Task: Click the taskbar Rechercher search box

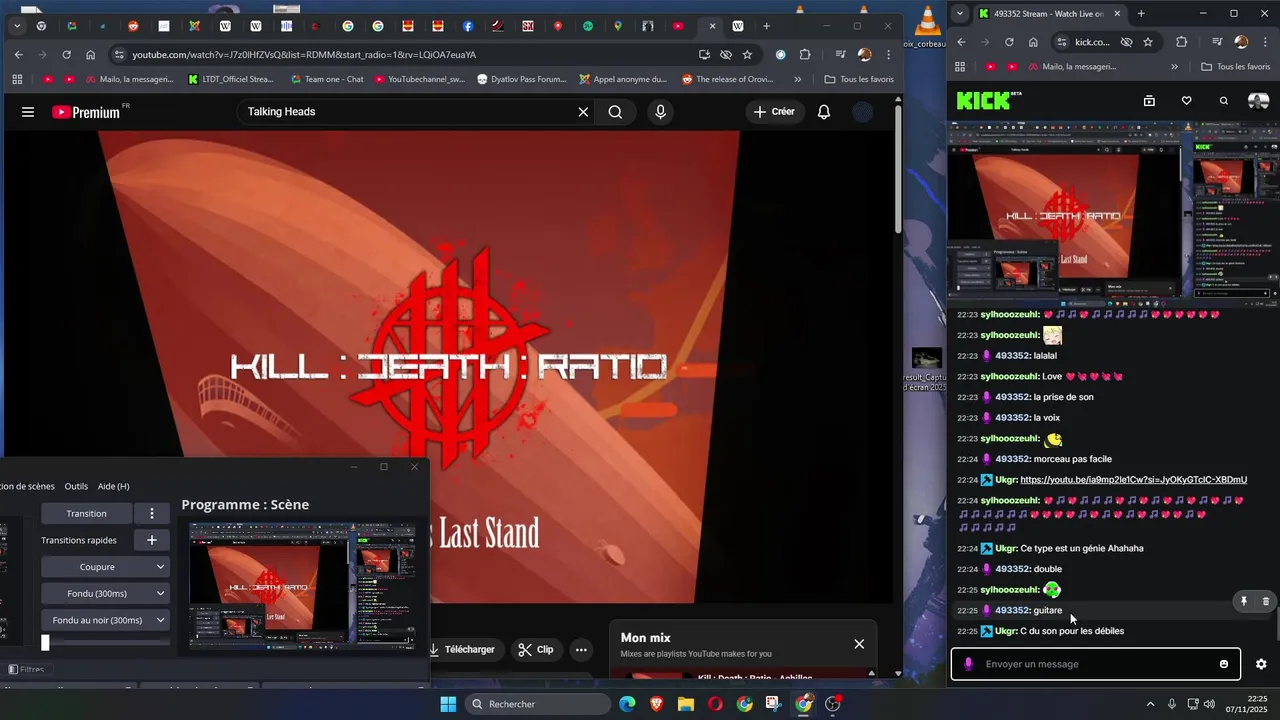Action: (538, 704)
